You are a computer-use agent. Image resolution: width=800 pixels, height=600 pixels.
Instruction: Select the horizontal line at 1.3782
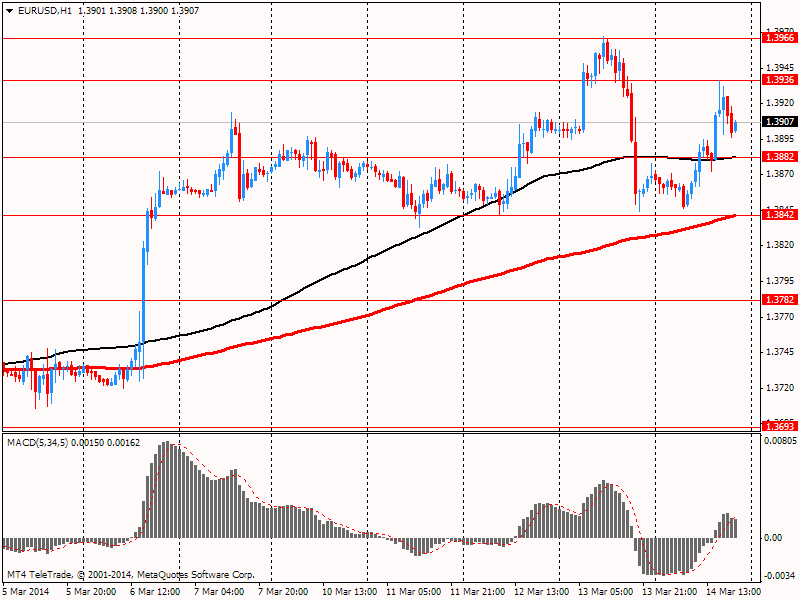pos(381,301)
